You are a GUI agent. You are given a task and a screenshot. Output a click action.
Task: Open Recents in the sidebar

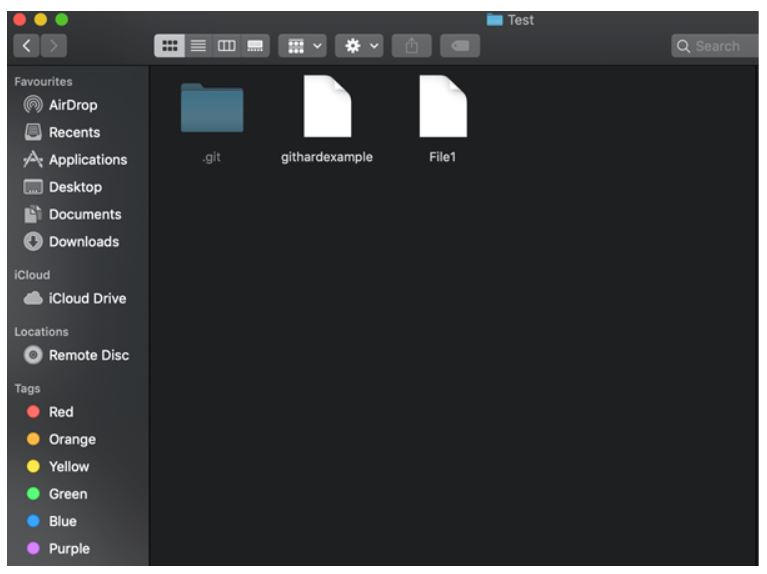(x=62, y=132)
